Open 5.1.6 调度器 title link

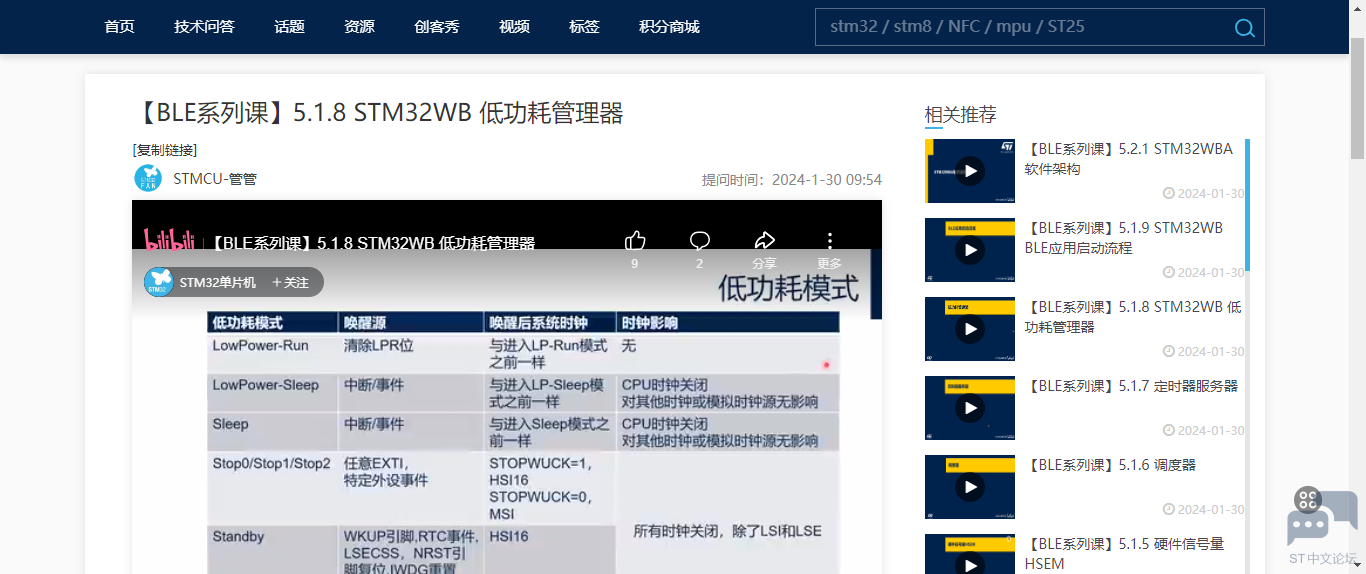(1110, 465)
